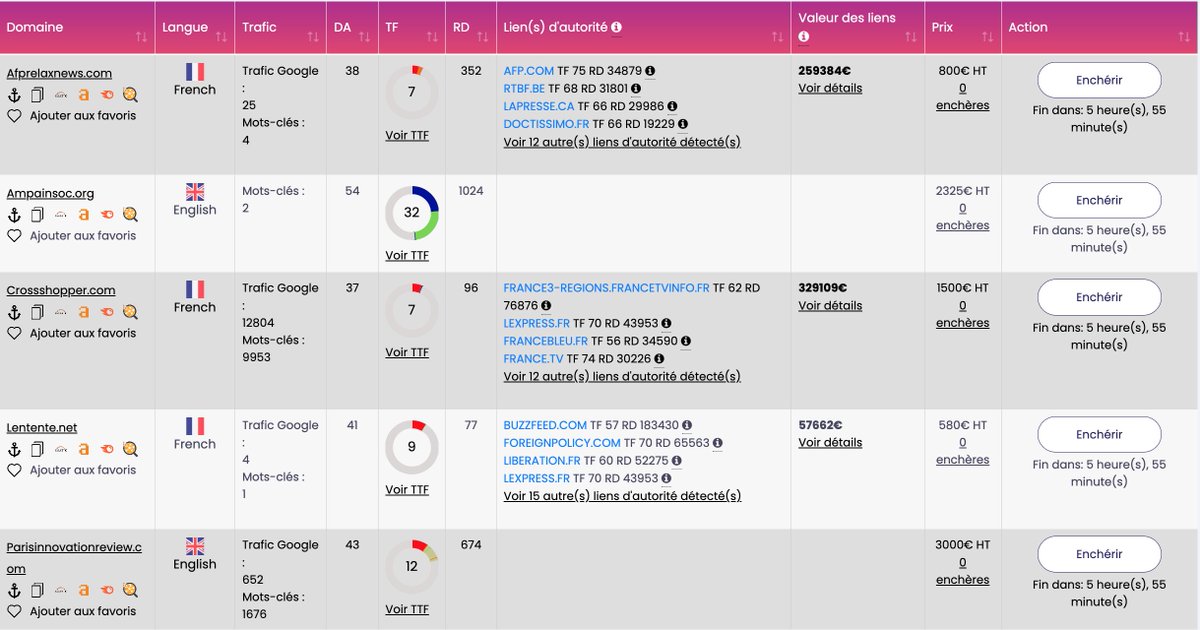Click Enchérir button for Crossshopper.com

(x=1099, y=297)
